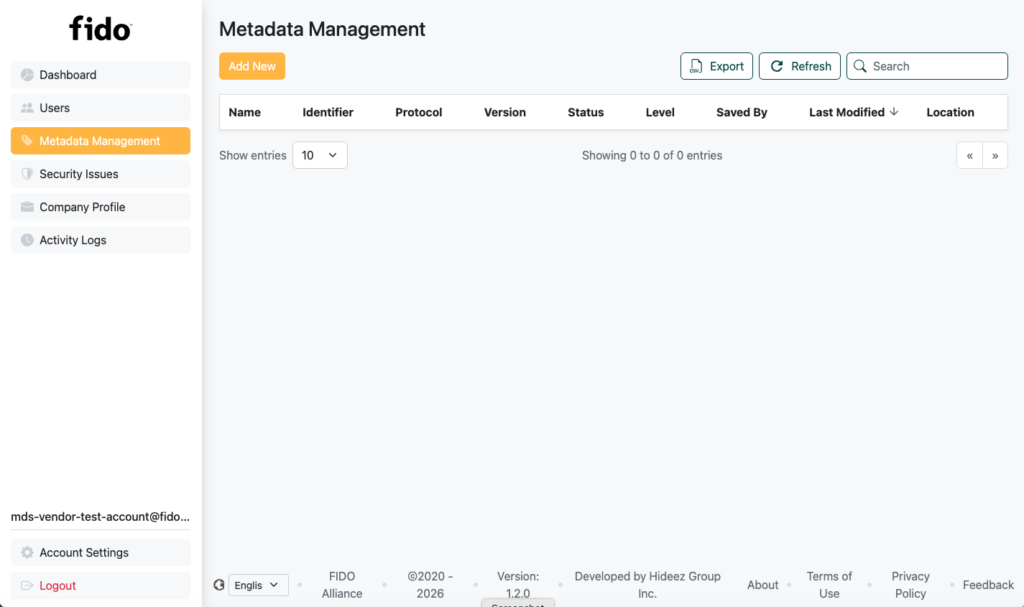1024x607 pixels.
Task: Click the Add New button
Action: coord(252,66)
